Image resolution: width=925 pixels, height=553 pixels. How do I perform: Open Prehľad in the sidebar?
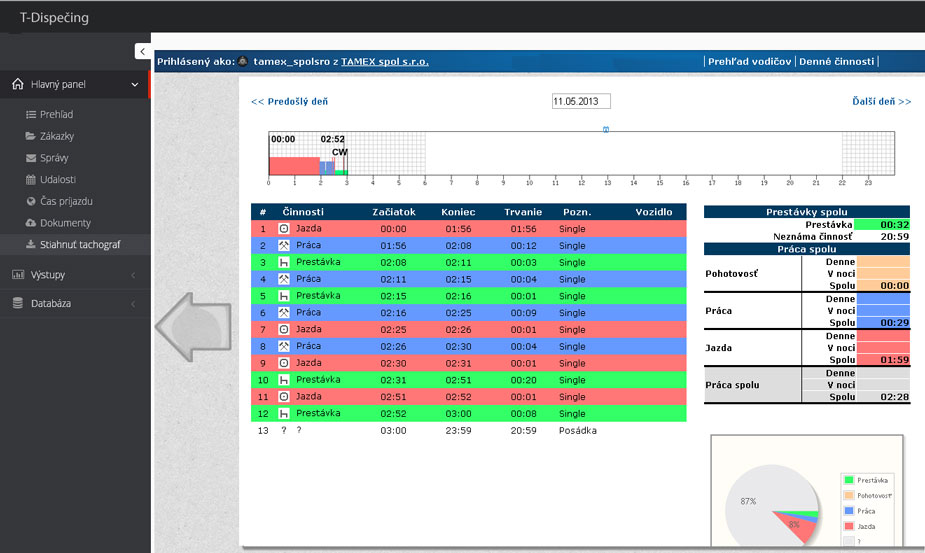[57, 114]
